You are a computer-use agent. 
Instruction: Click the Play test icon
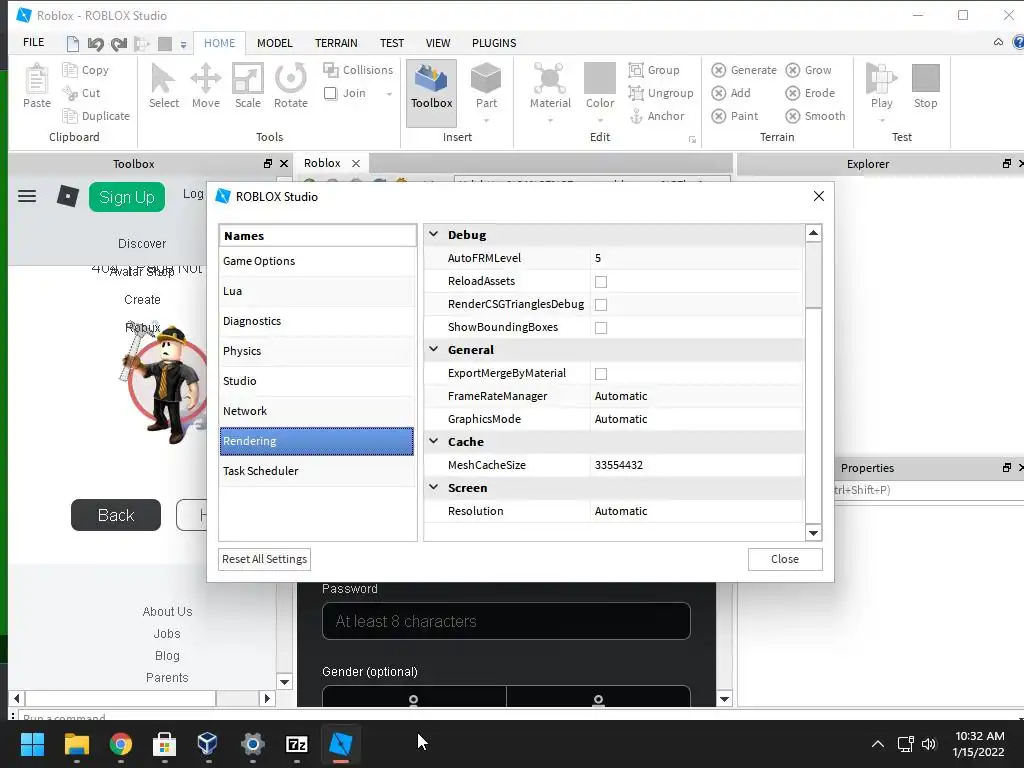[x=881, y=78]
